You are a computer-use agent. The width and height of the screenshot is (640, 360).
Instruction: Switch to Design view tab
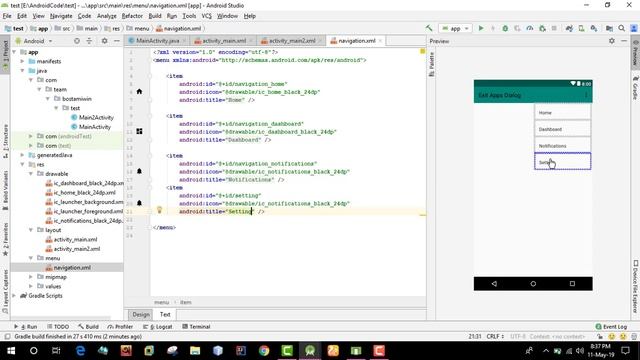(x=140, y=314)
